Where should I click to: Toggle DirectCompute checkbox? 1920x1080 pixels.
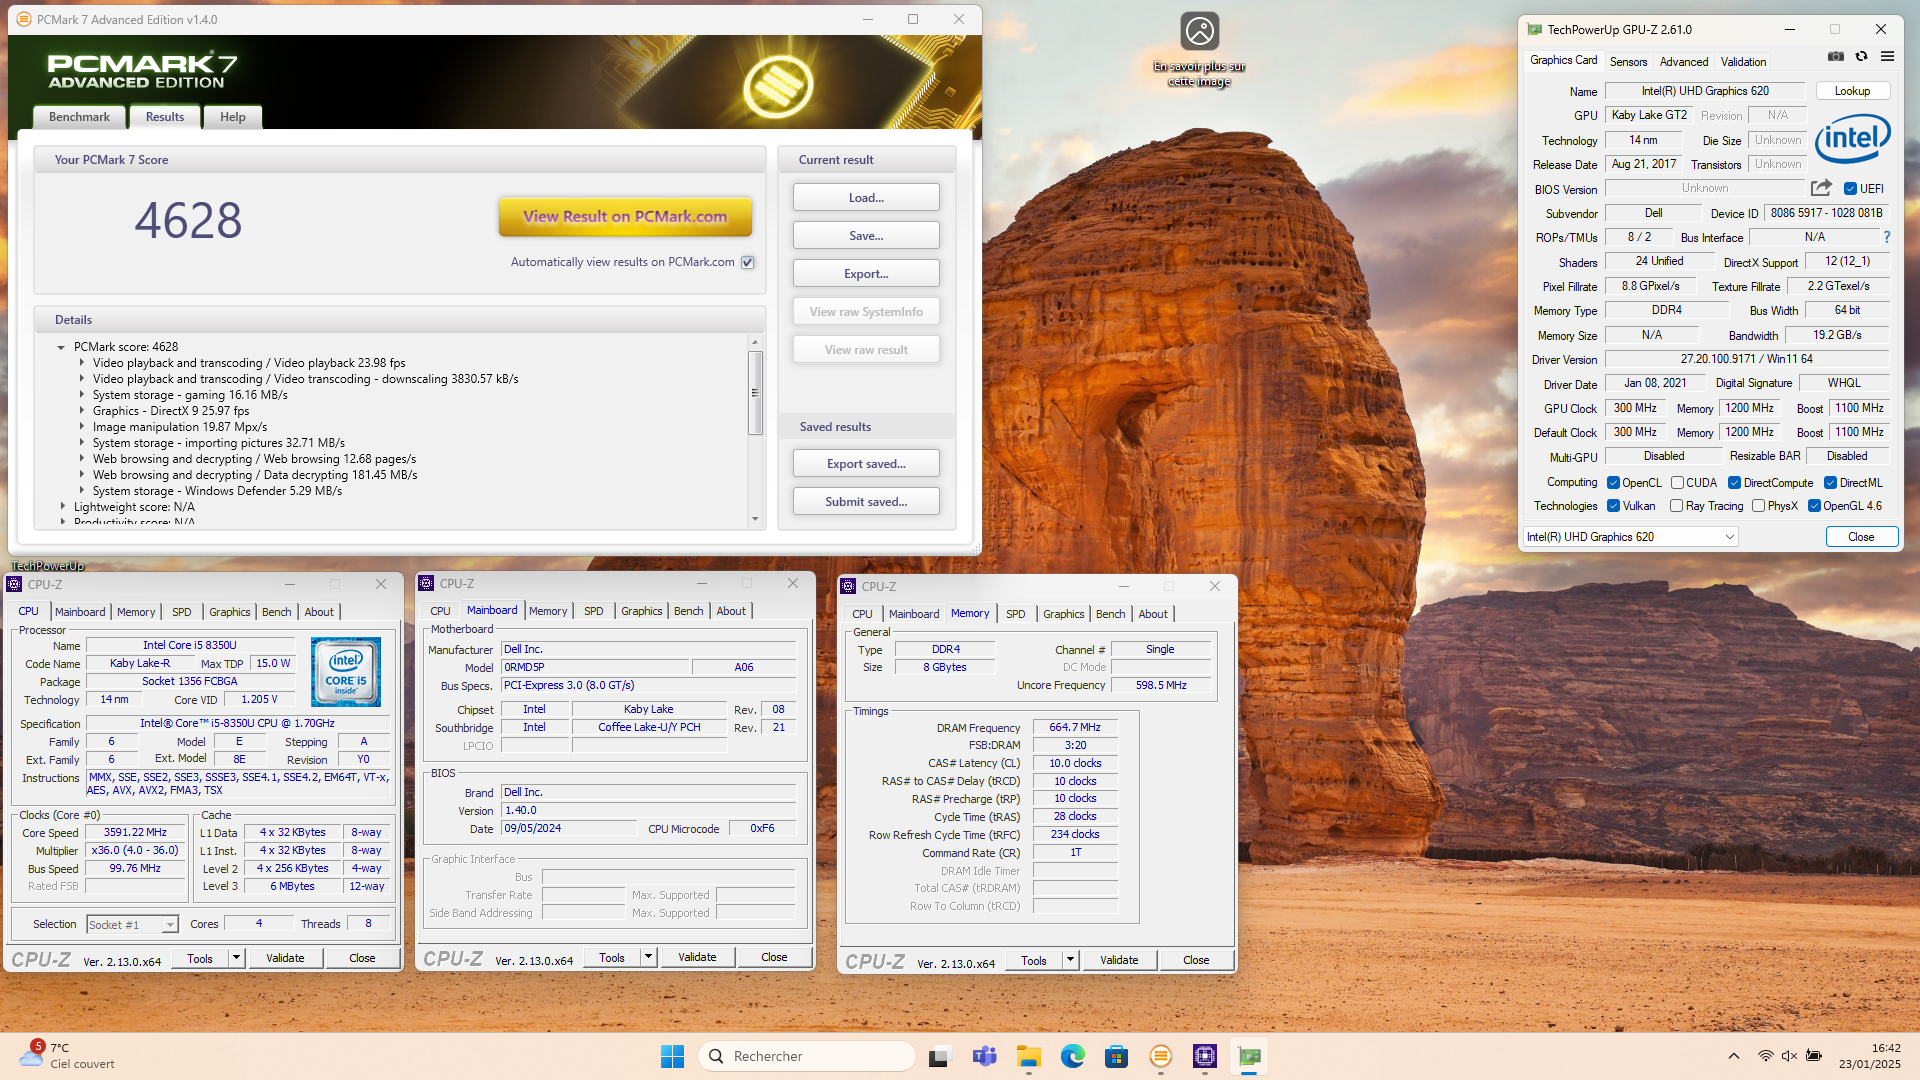pyautogui.click(x=1735, y=483)
